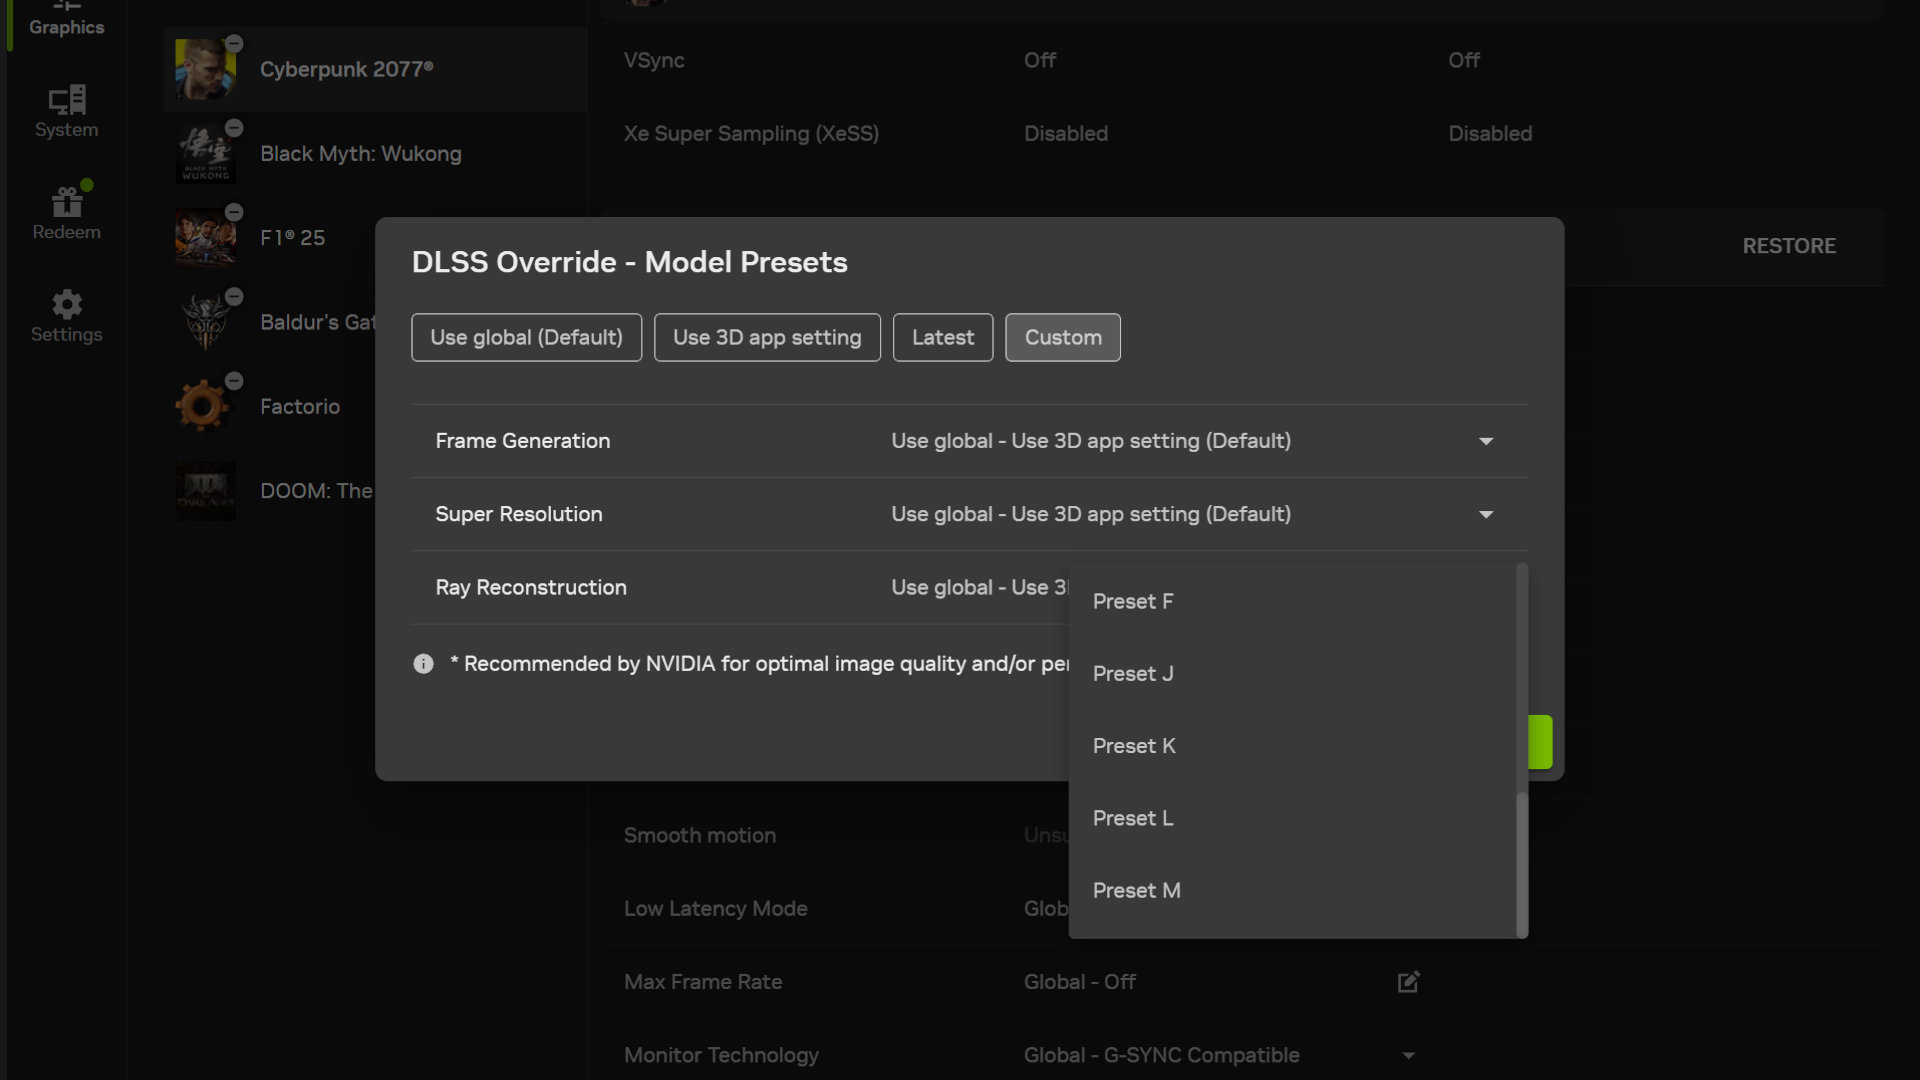Click the edit icon next to Max Frame Rate
Image resolution: width=1920 pixels, height=1080 pixels.
click(1407, 981)
